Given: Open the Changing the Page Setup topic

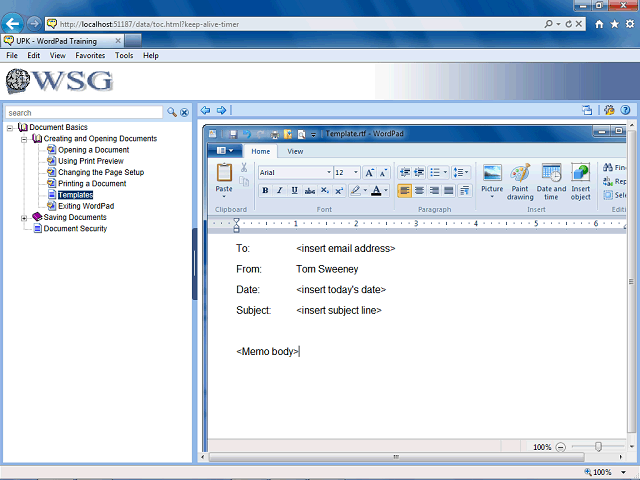Looking at the screenshot, I should tap(101, 172).
